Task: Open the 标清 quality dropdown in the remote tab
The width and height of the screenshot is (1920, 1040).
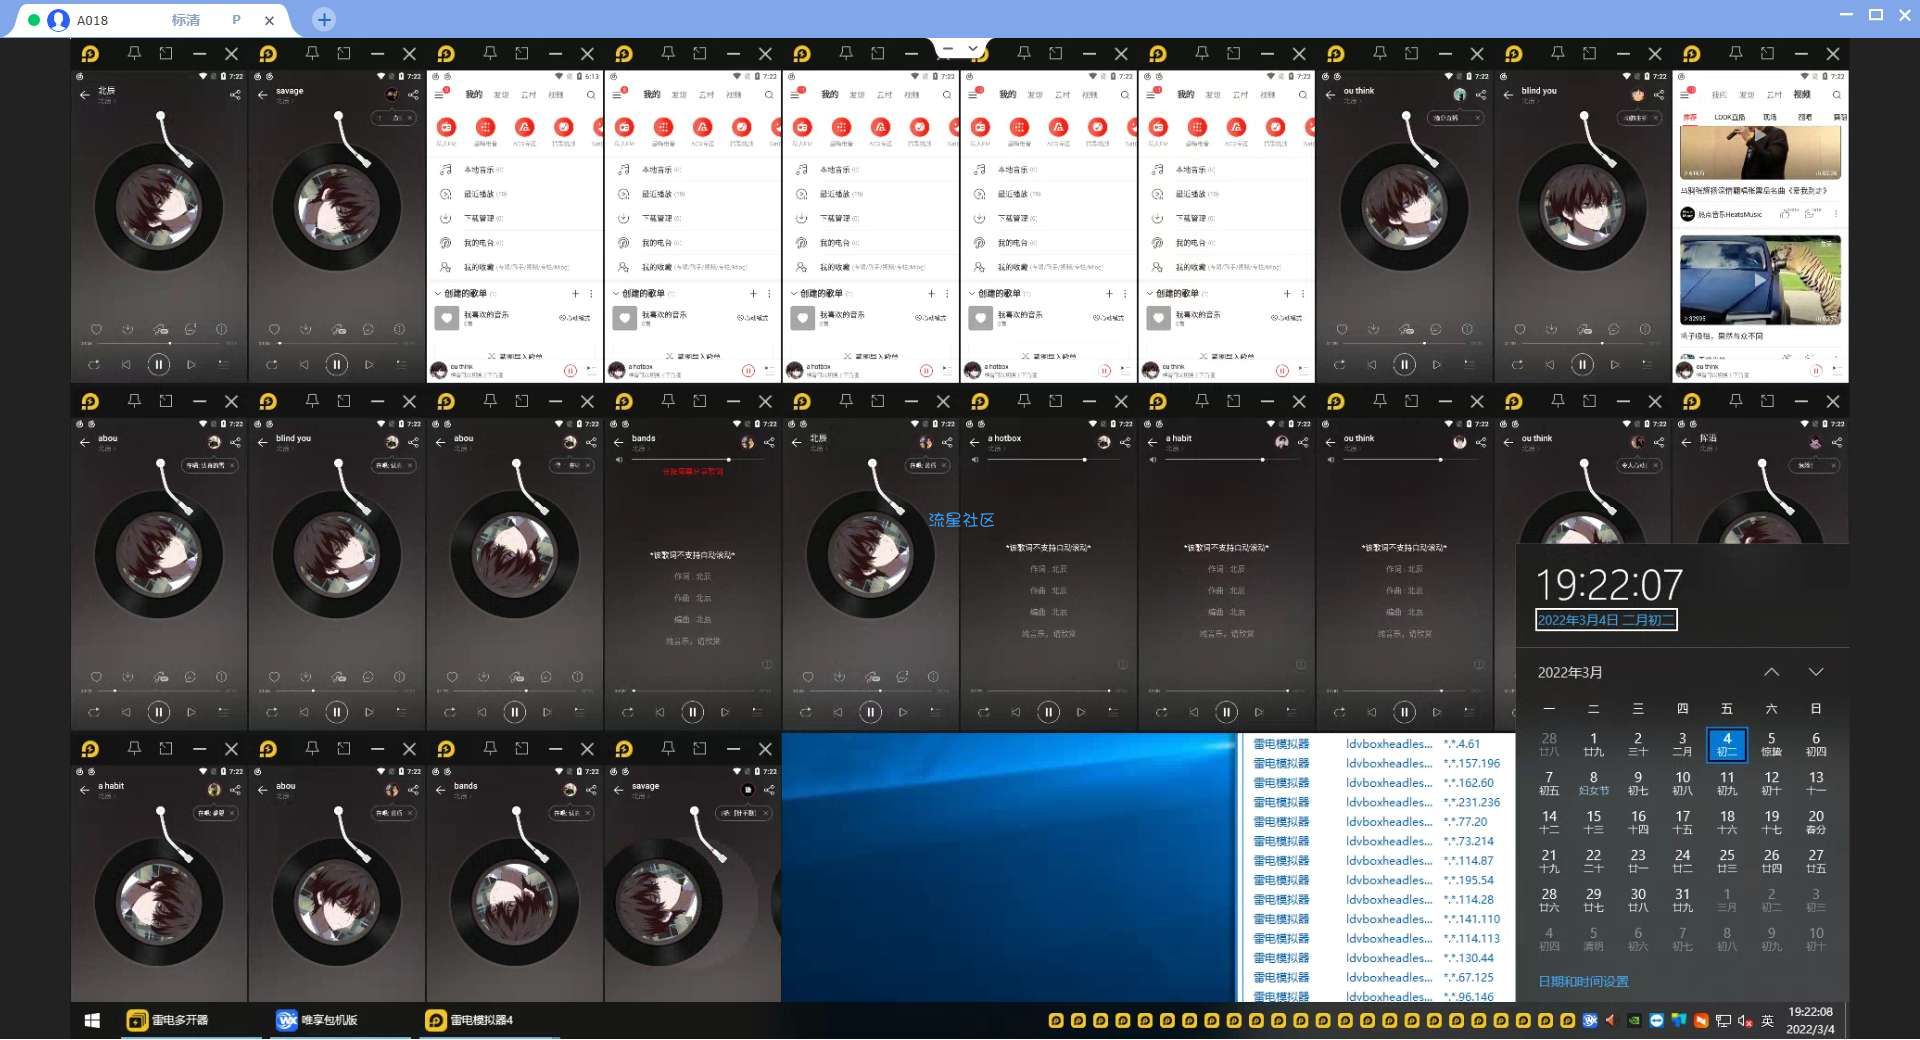Action: click(186, 20)
